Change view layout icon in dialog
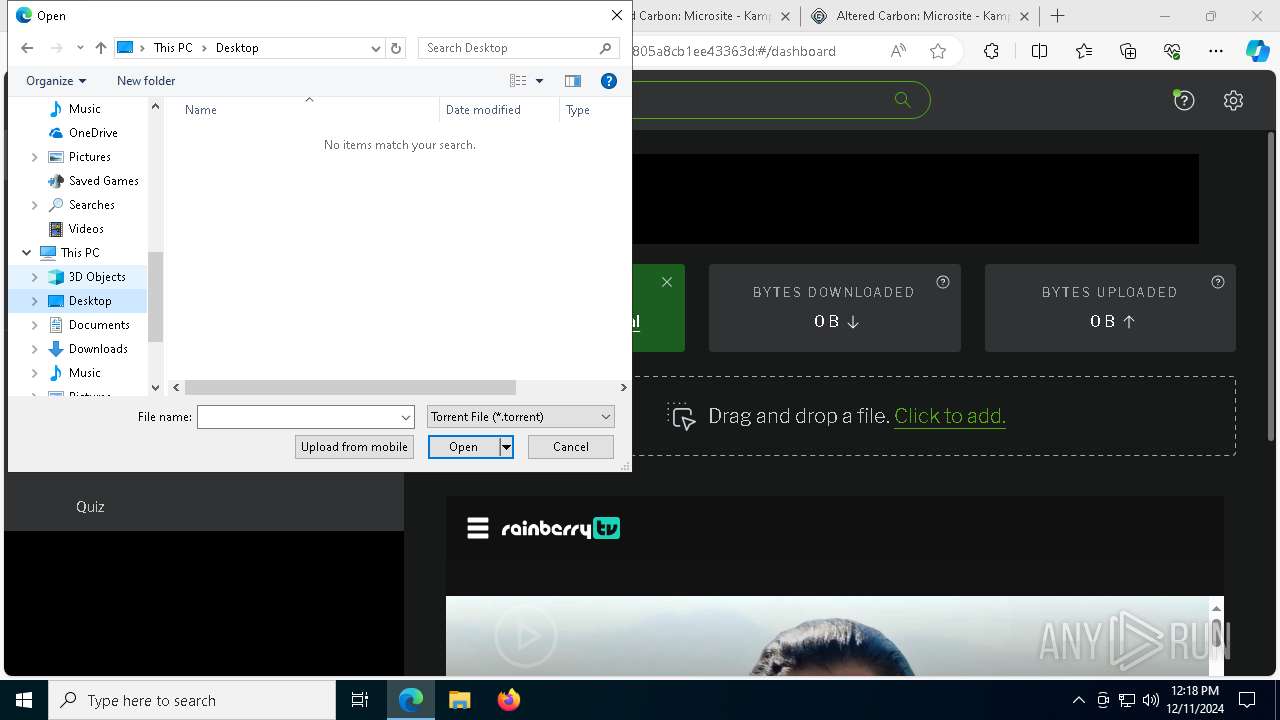Image resolution: width=1280 pixels, height=720 pixels. point(518,81)
